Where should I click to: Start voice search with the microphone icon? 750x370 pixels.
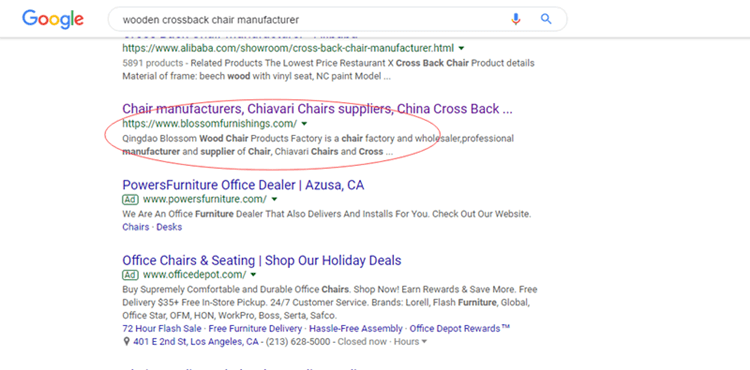(516, 19)
